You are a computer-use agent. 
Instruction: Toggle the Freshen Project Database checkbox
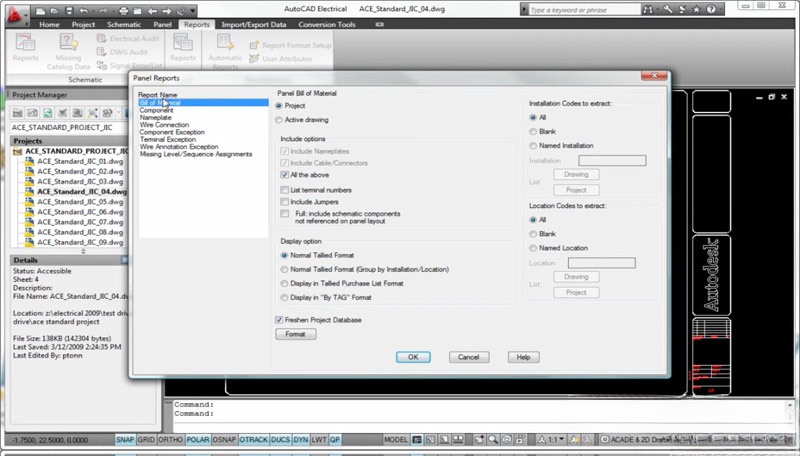pos(279,320)
